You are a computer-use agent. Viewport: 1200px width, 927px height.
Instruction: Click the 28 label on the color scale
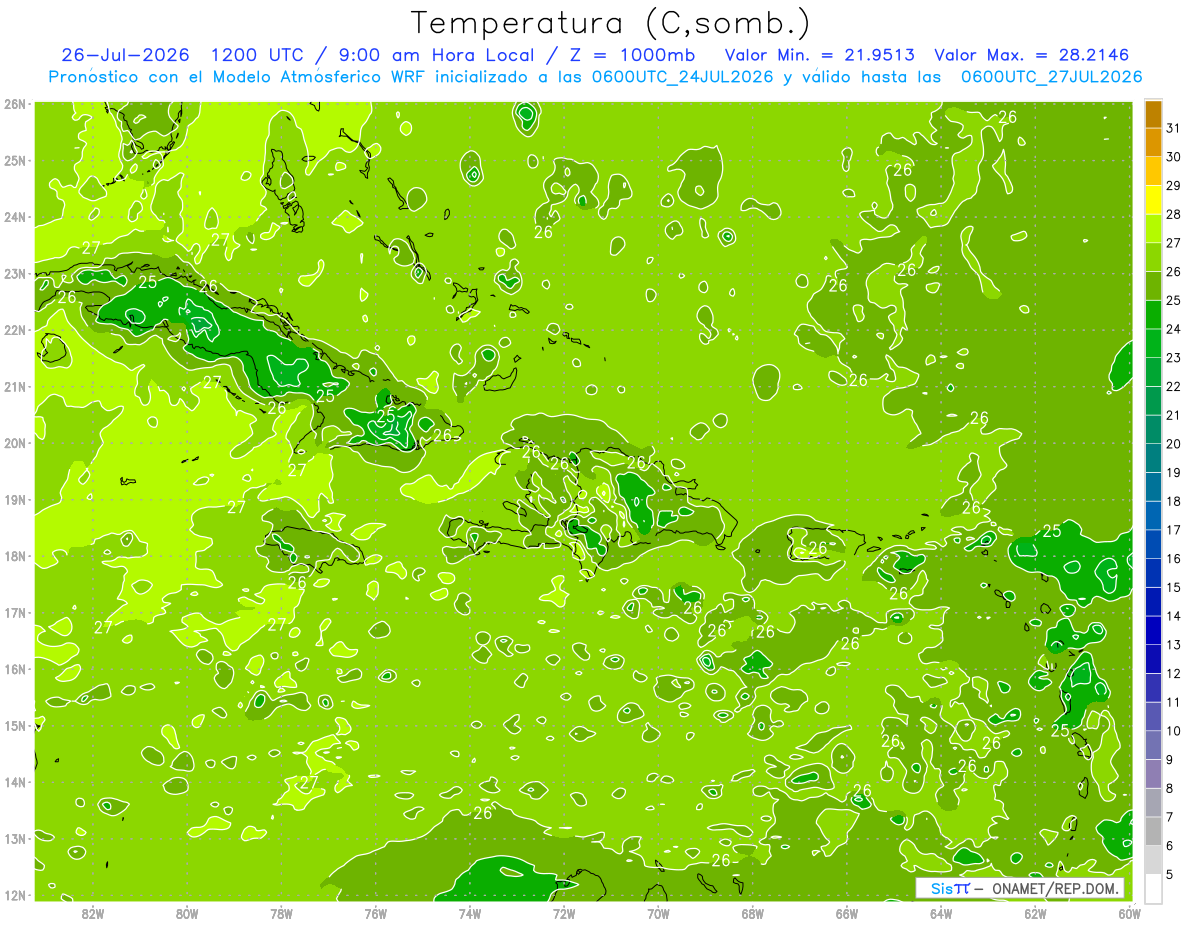[x=1173, y=214]
